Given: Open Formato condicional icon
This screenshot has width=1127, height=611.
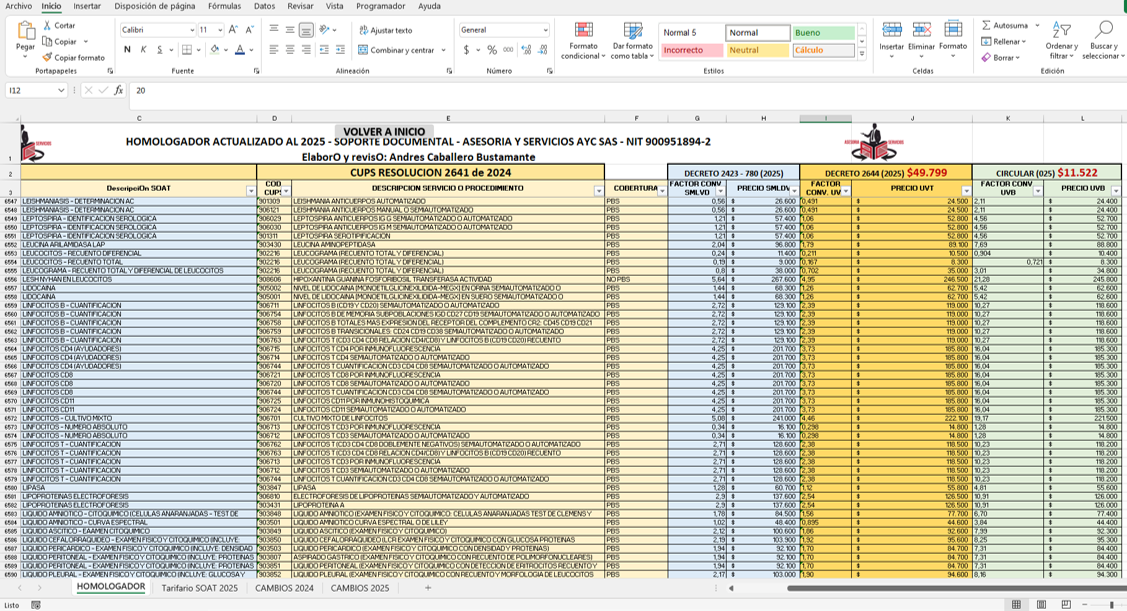Looking at the screenshot, I should [x=583, y=31].
